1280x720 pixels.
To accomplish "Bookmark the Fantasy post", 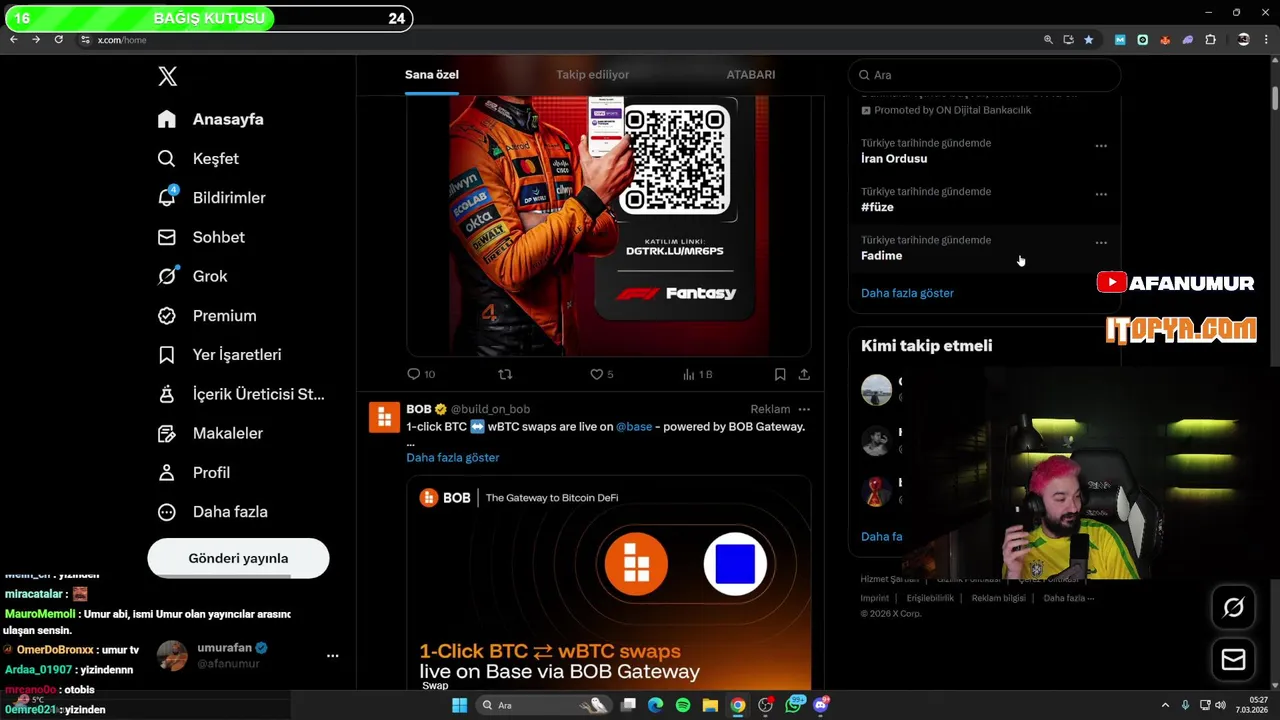I will pyautogui.click(x=780, y=374).
